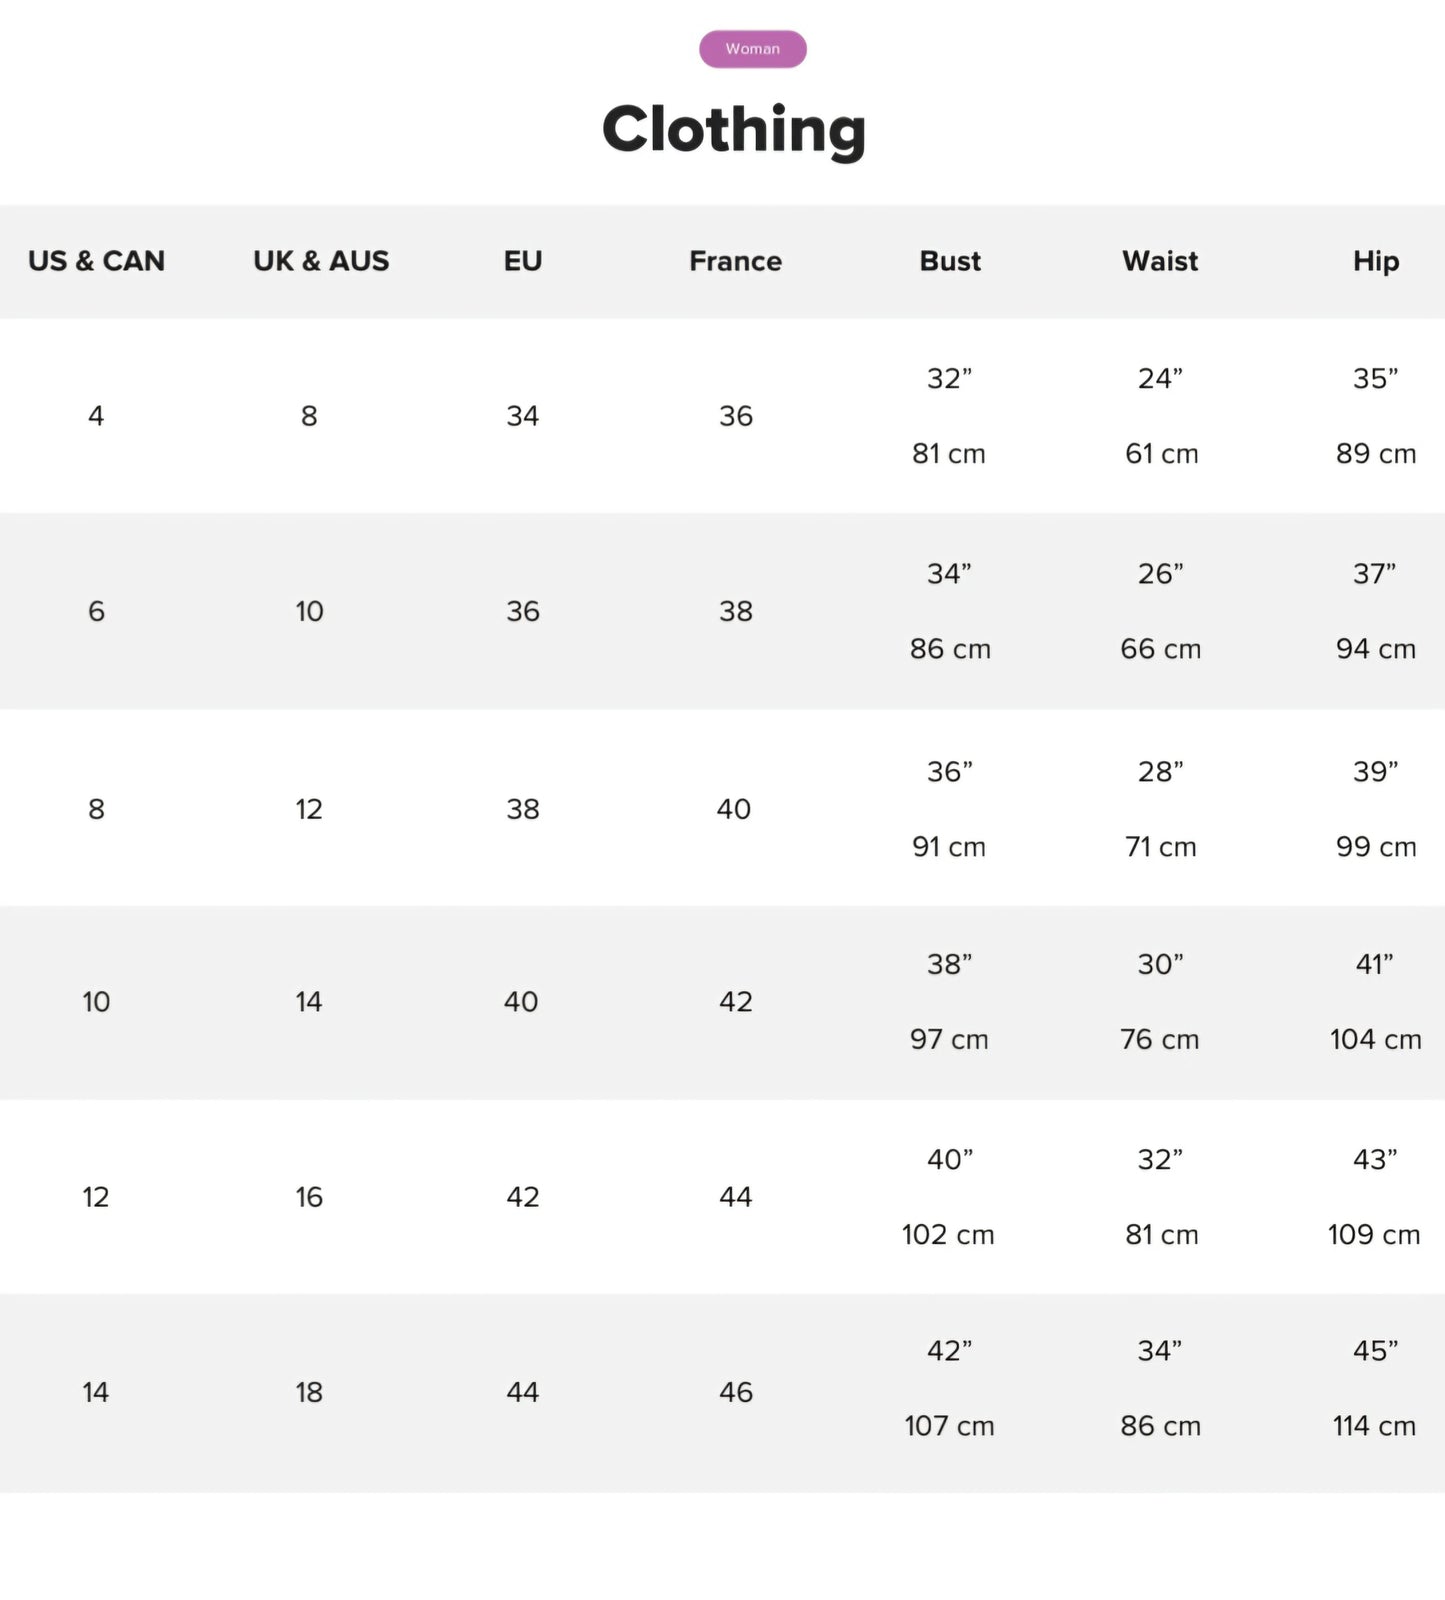Click the 97 cm bust value

948,1040
